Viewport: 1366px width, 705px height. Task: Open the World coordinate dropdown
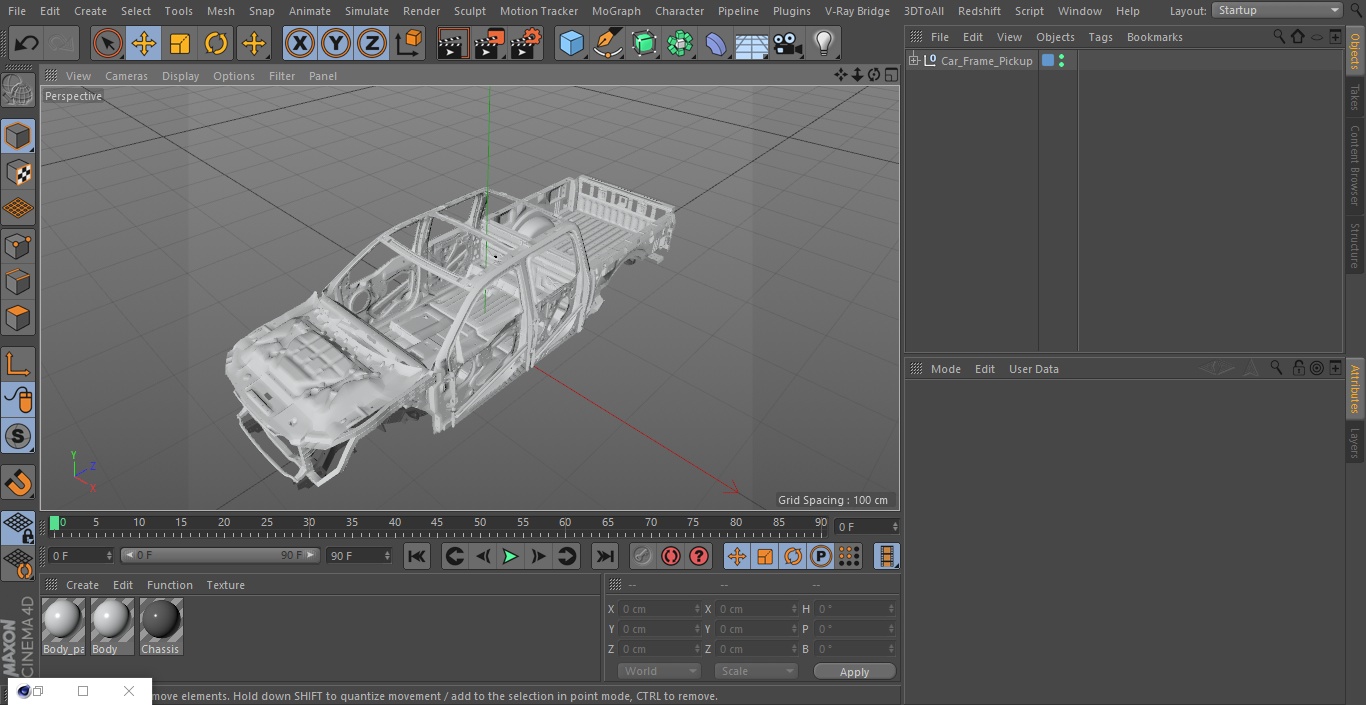(x=659, y=671)
